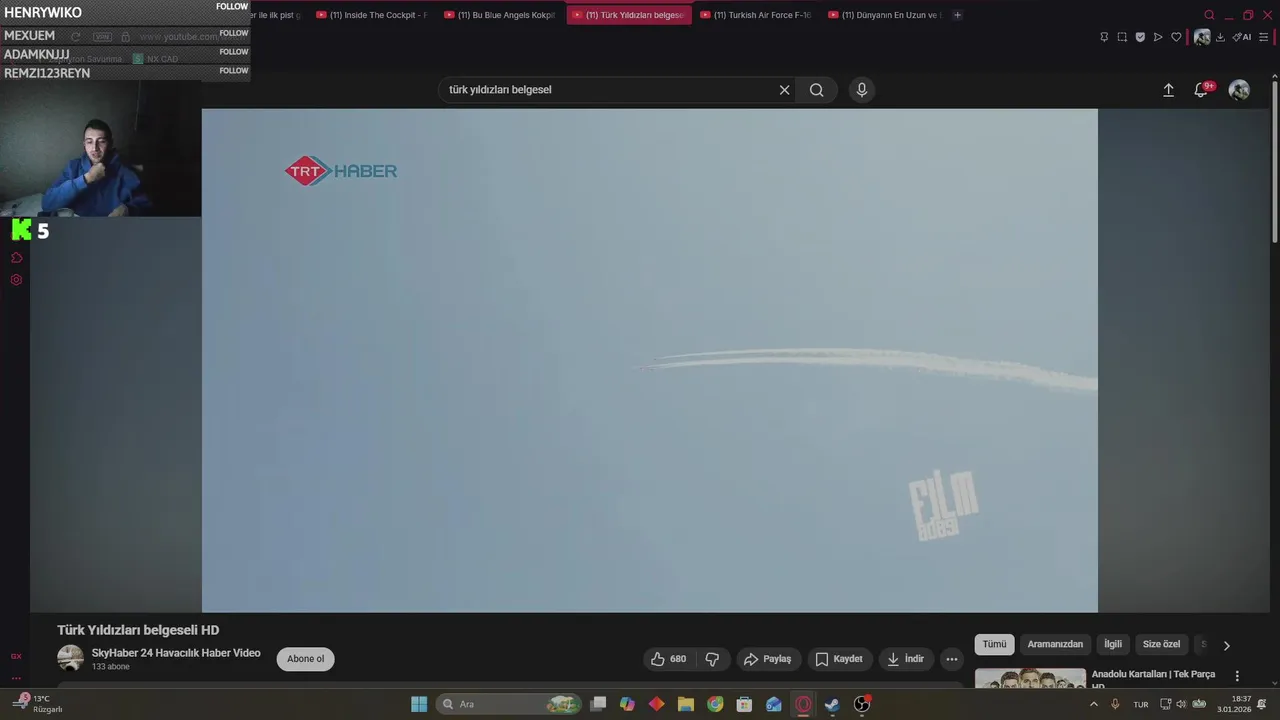Open Google Chrome from the taskbar
The width and height of the screenshot is (1280, 720).
tap(715, 704)
